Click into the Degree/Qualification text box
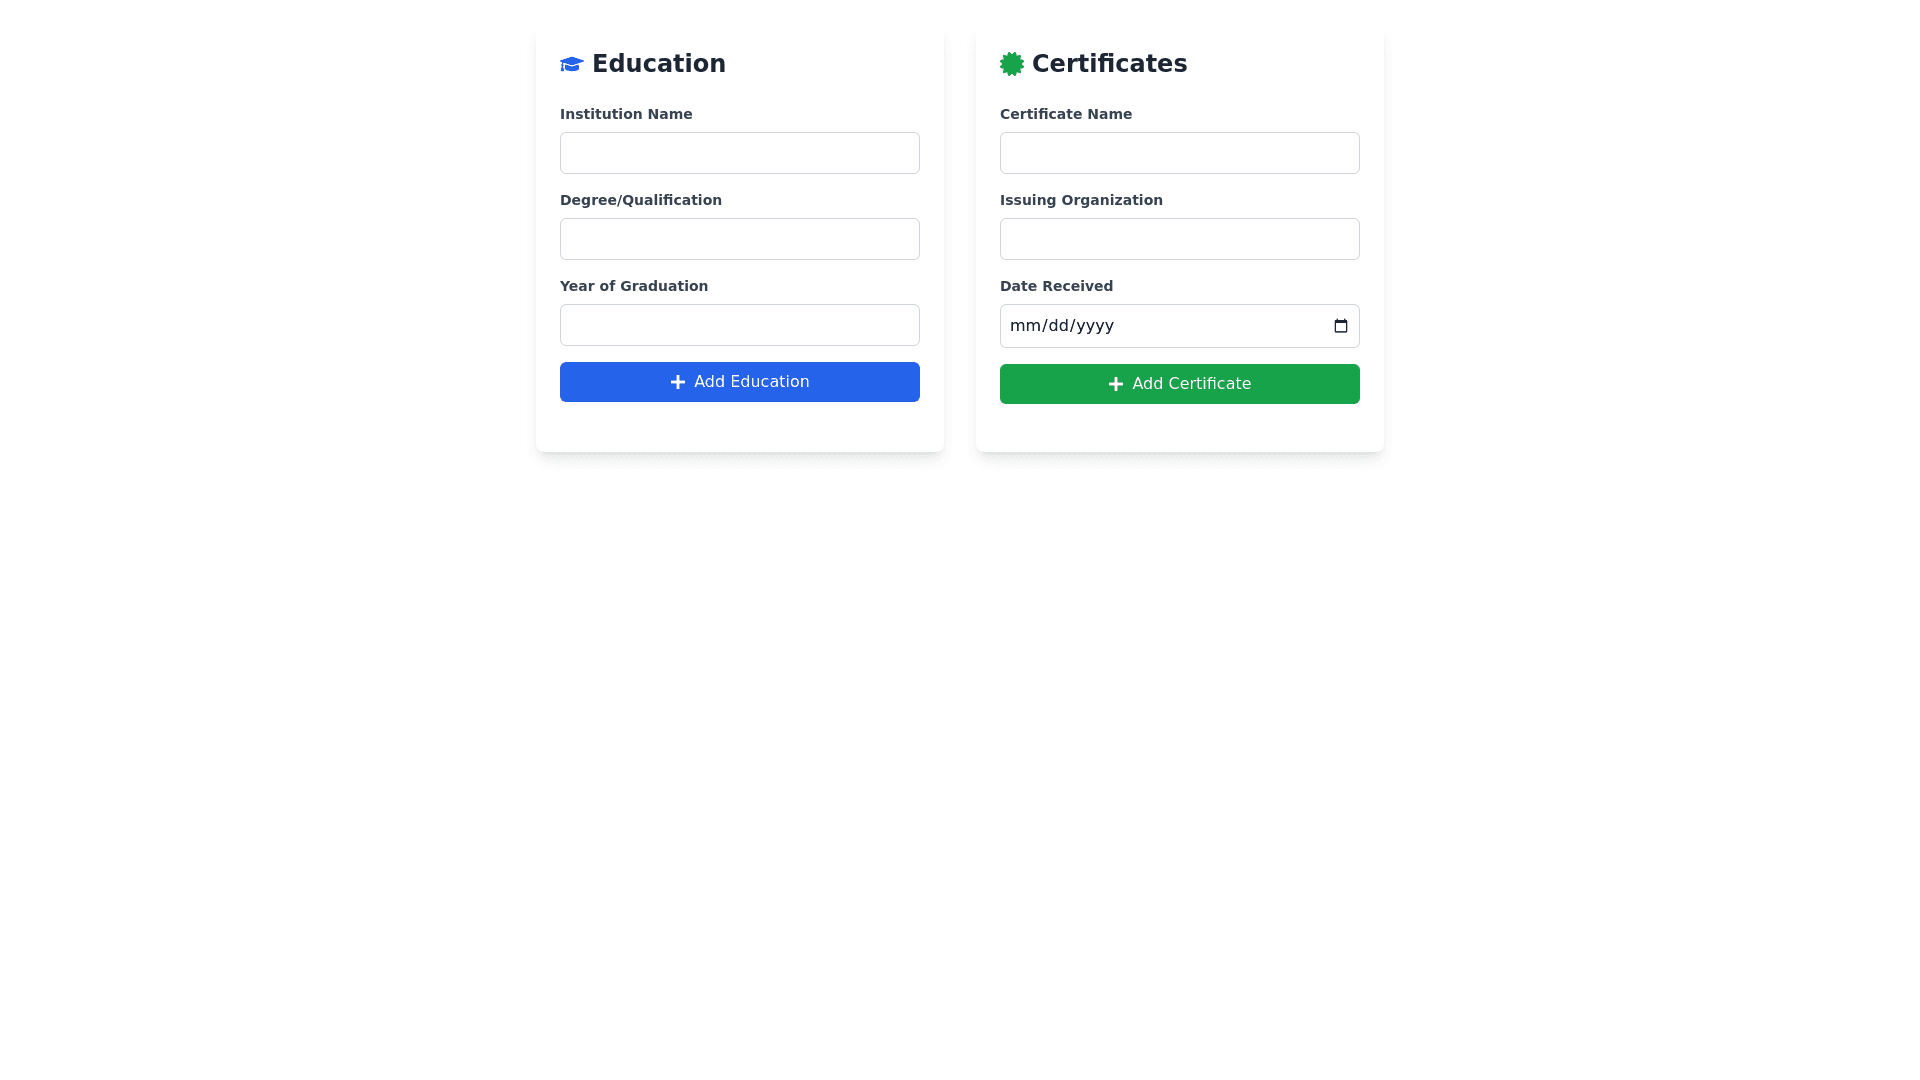Viewport: 1920px width, 1080px height. [x=739, y=239]
